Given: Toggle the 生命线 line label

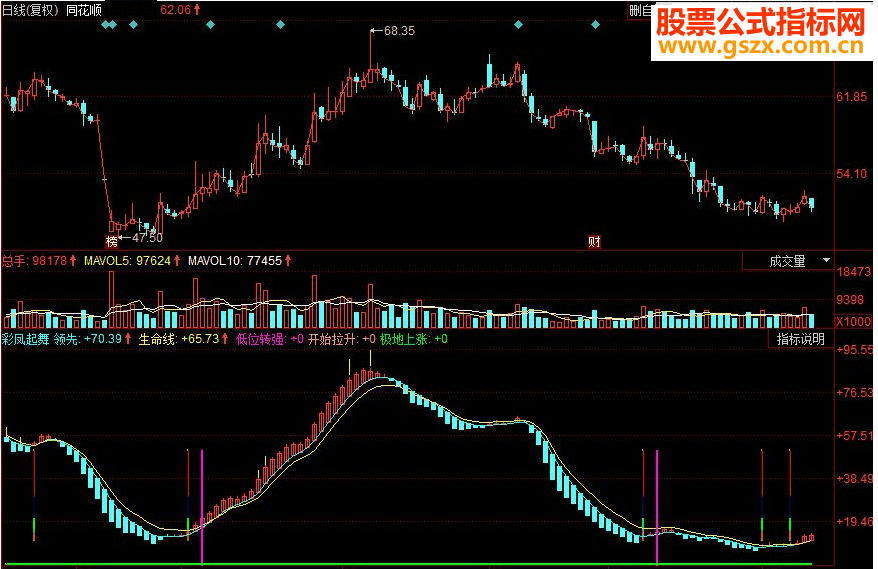Looking at the screenshot, I should pyautogui.click(x=158, y=339).
